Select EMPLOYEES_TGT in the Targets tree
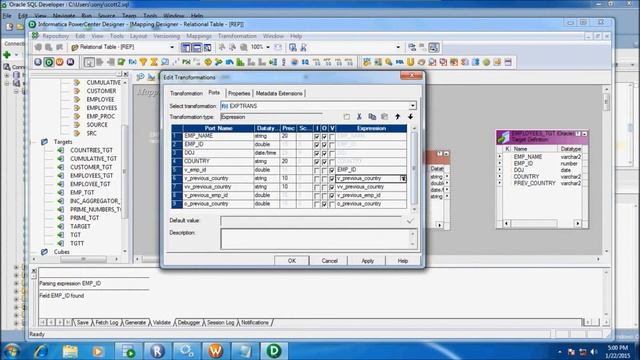 tap(91, 176)
